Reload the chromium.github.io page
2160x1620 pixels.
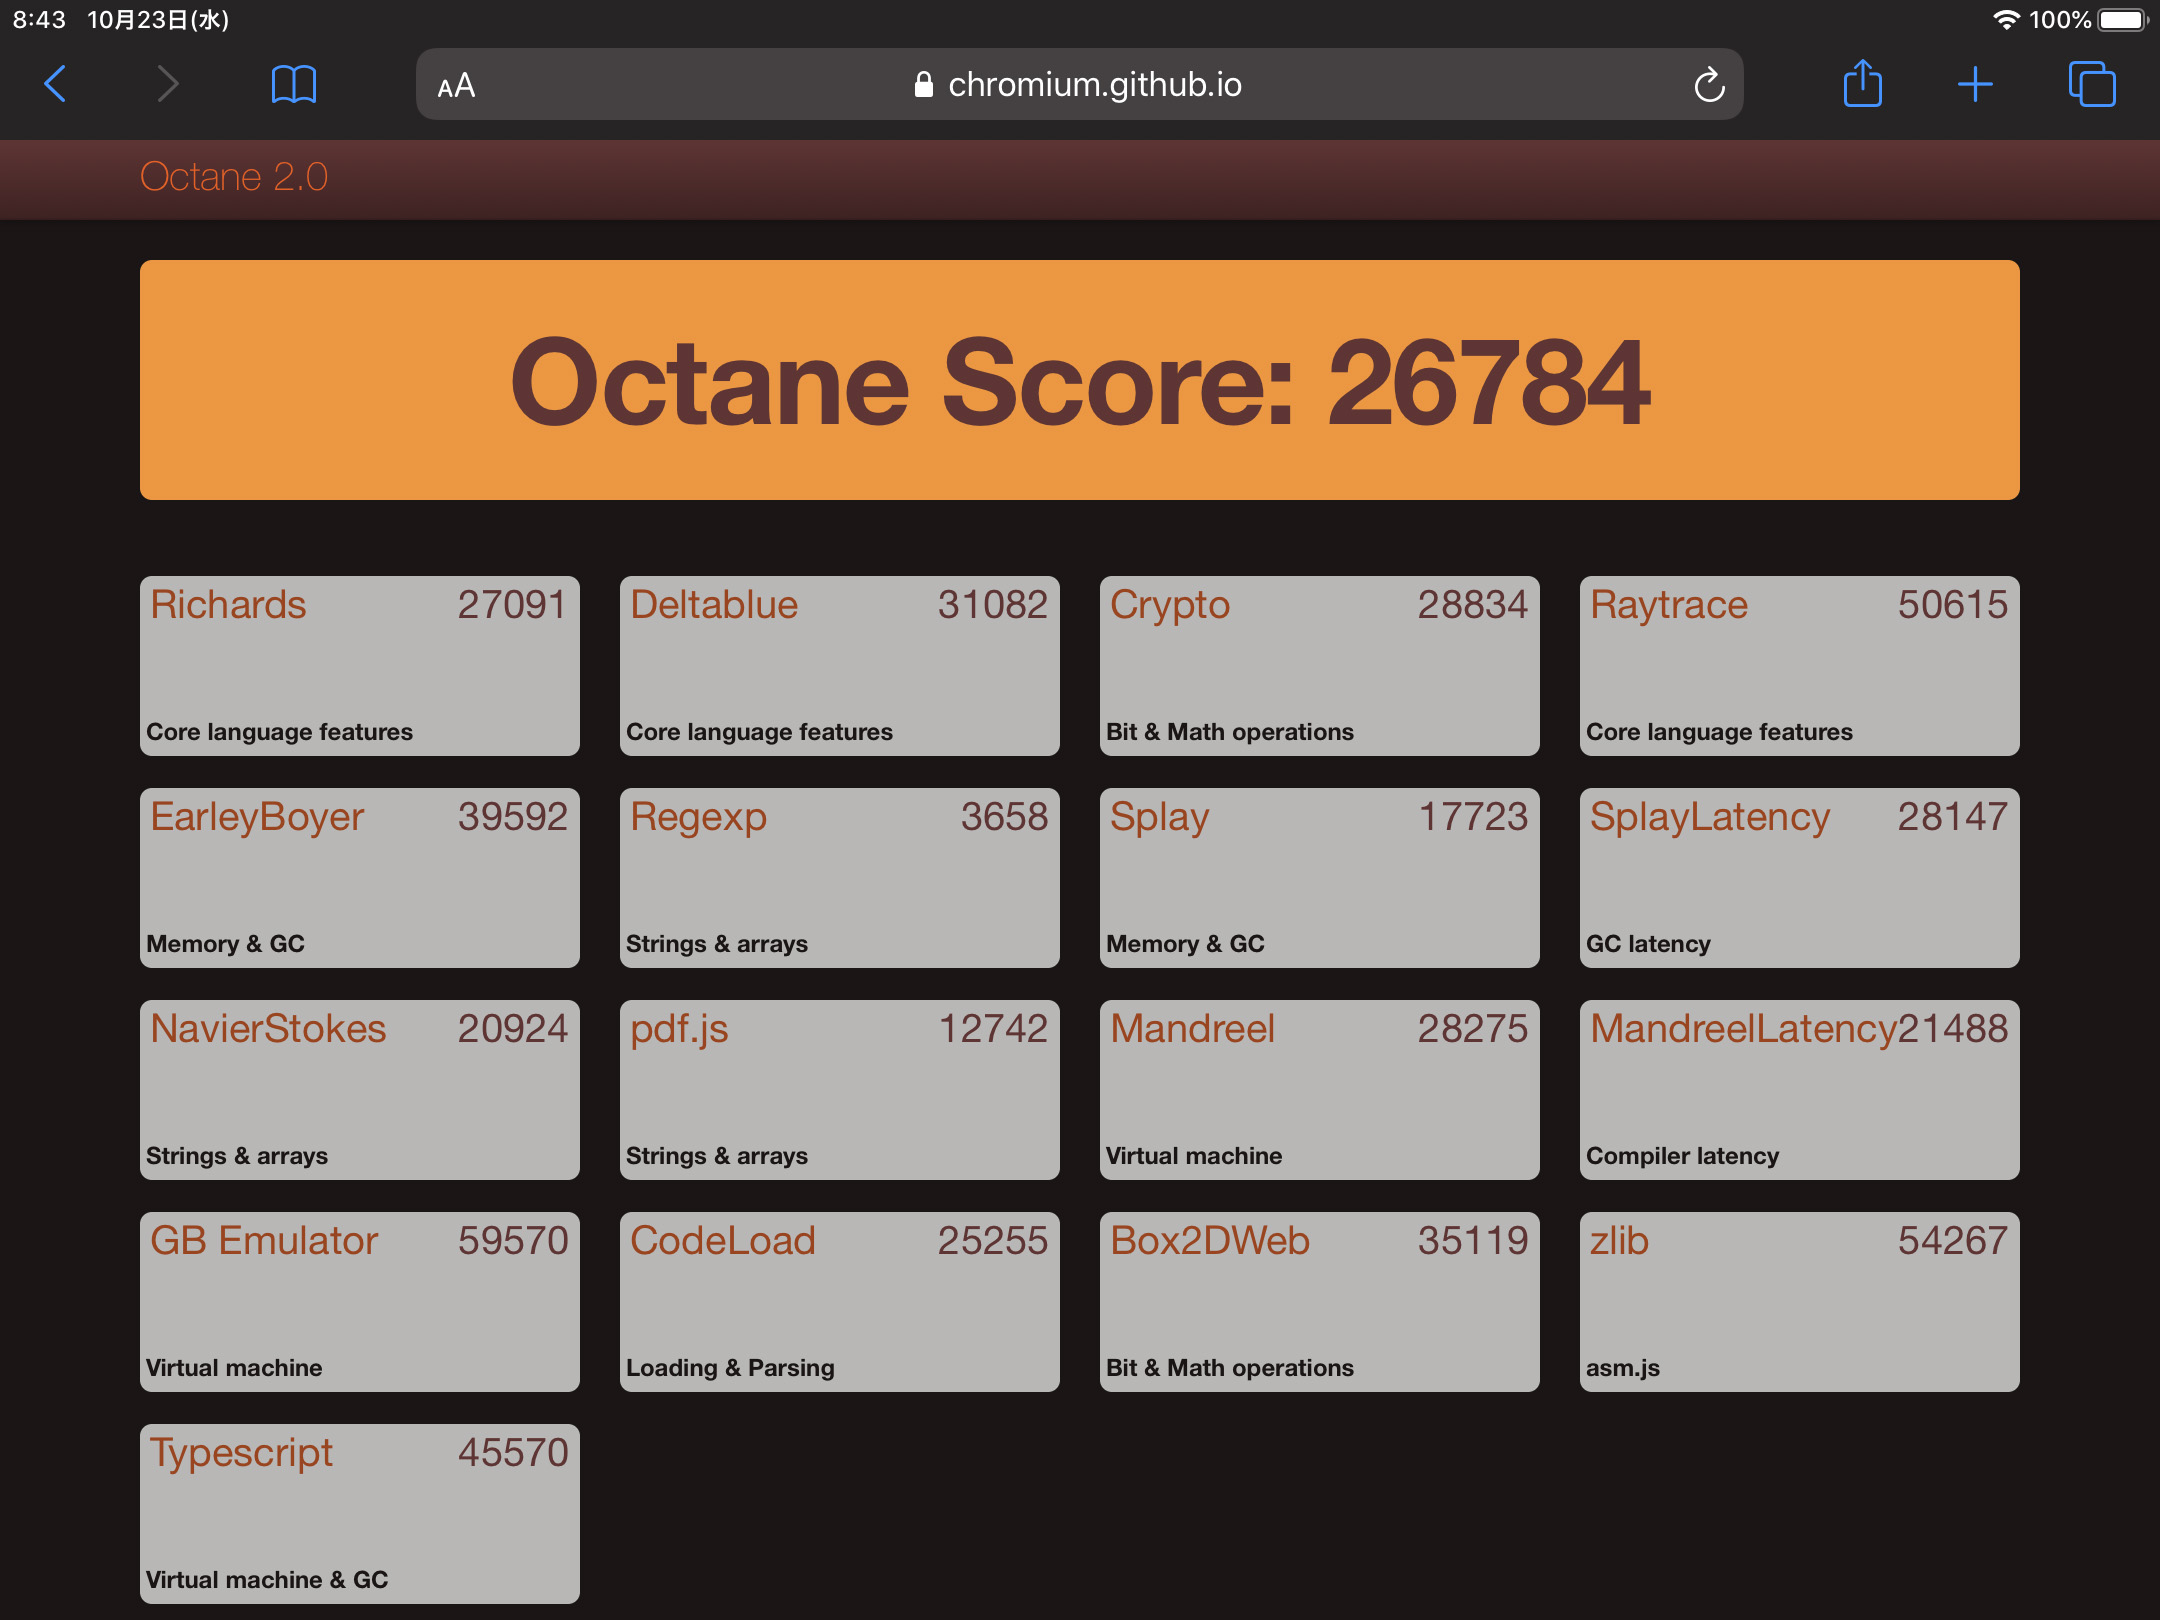(1709, 84)
